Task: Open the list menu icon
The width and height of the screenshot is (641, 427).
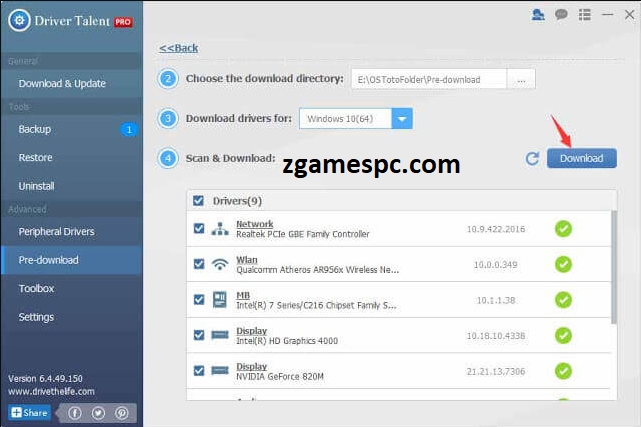Action: point(585,15)
